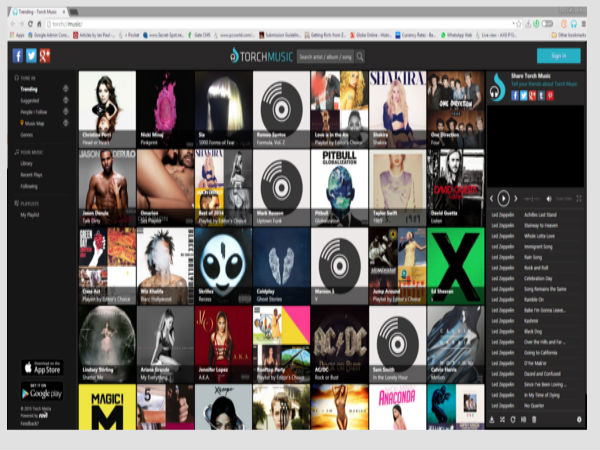Click the radio icon beside Suggested

click(x=66, y=100)
